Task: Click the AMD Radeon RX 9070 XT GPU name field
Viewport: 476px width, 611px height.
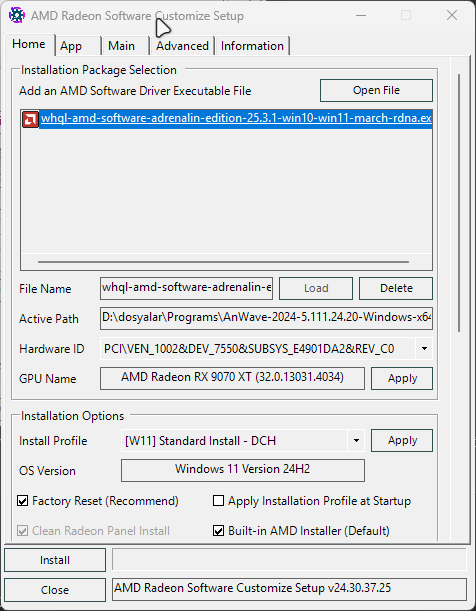Action: point(232,378)
